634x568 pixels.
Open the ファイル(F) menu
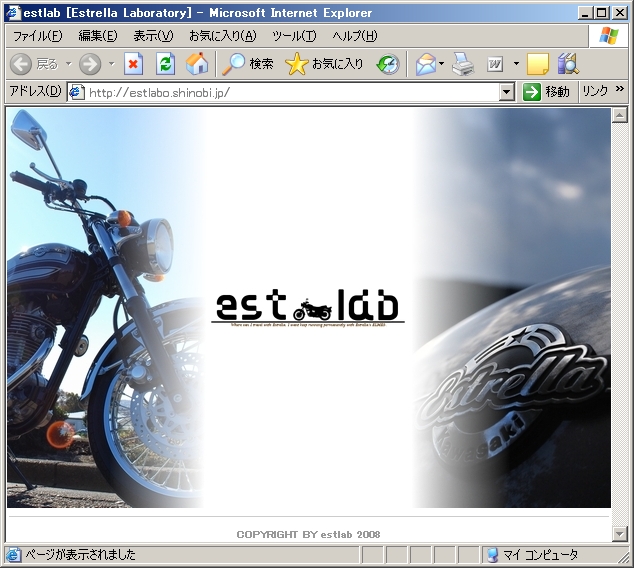pyautogui.click(x=38, y=36)
